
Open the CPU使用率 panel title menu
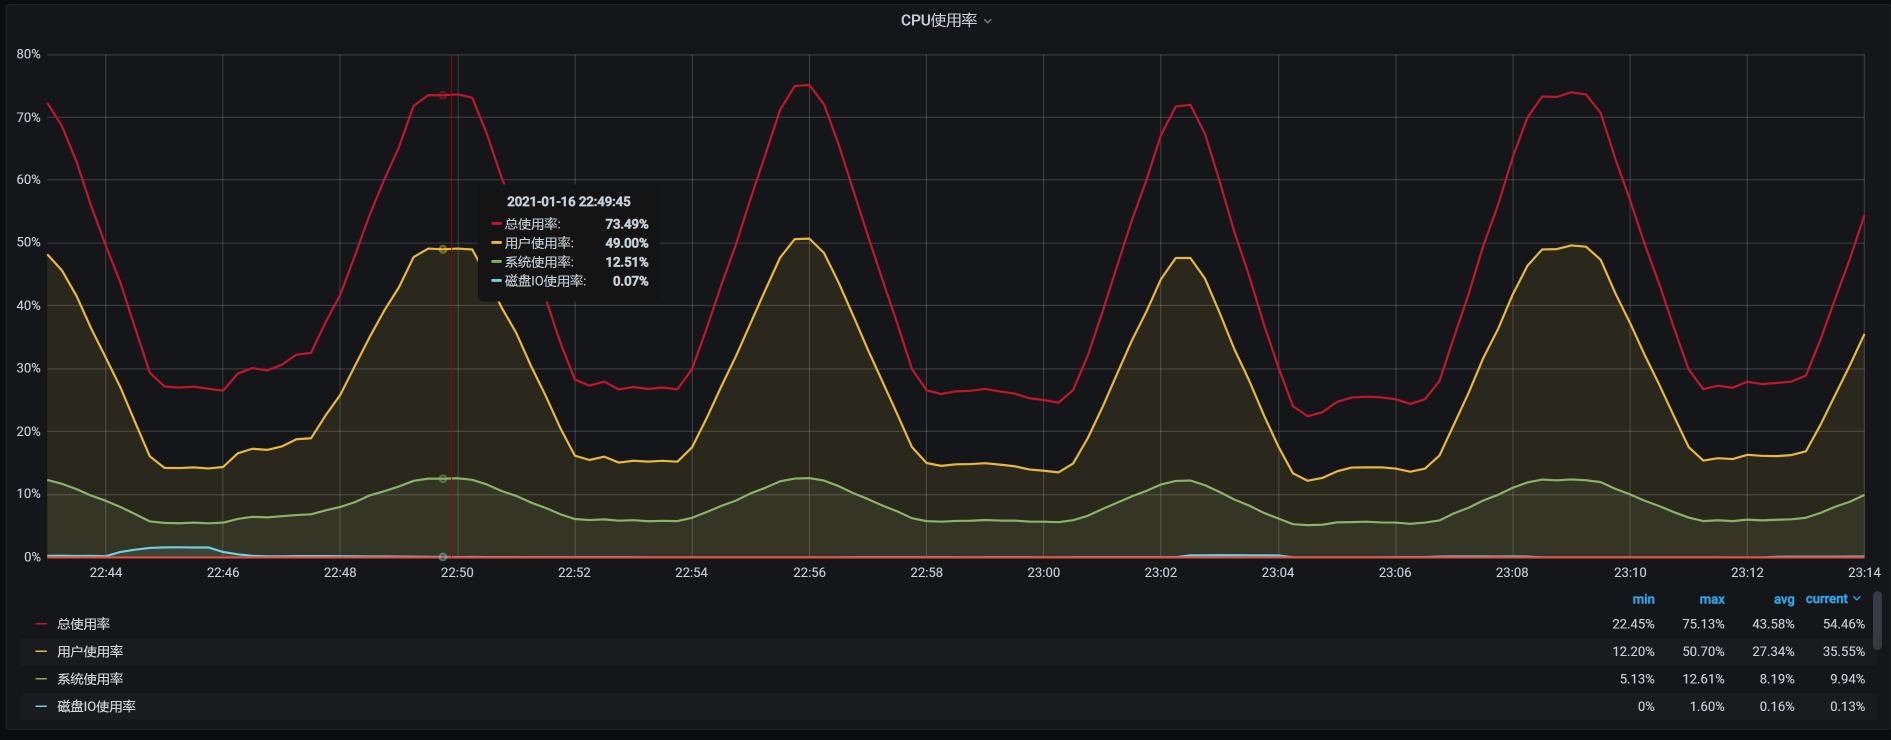938,20
